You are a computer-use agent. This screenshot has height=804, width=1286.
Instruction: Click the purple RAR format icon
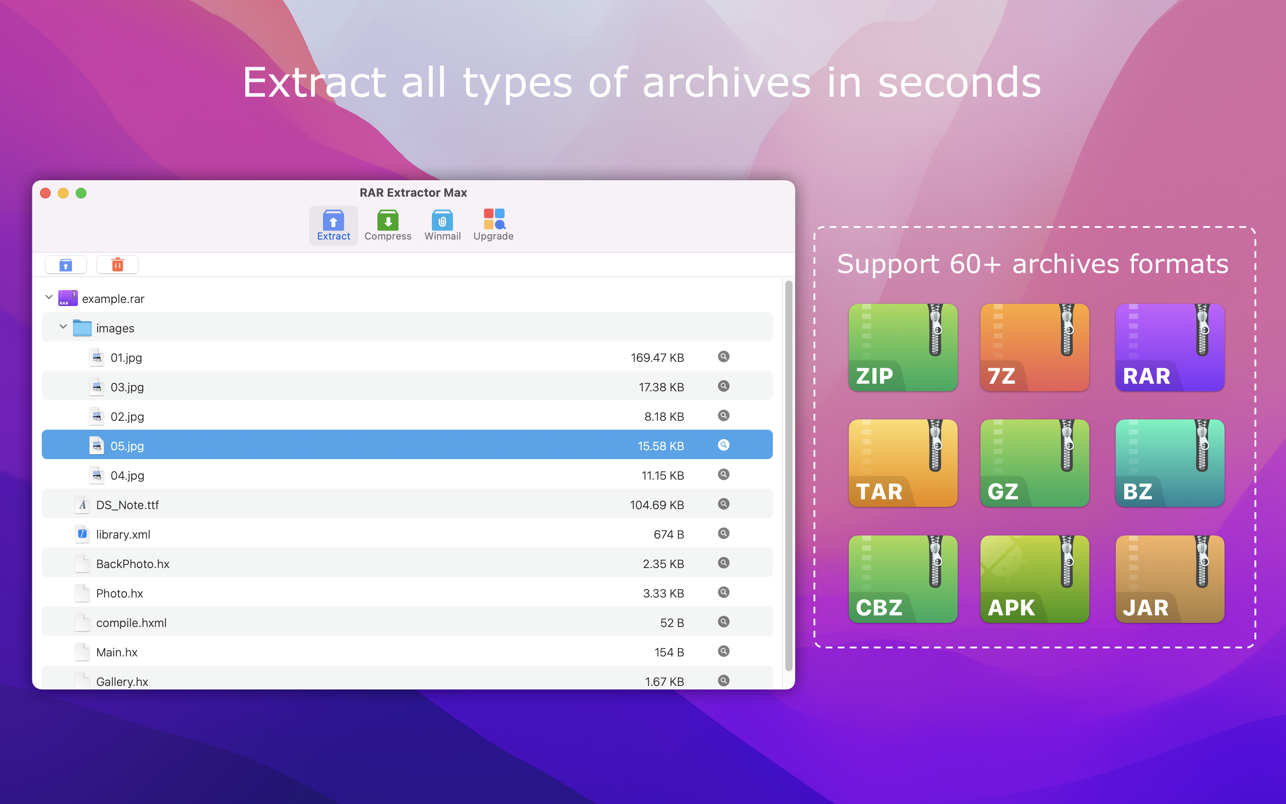(1169, 348)
